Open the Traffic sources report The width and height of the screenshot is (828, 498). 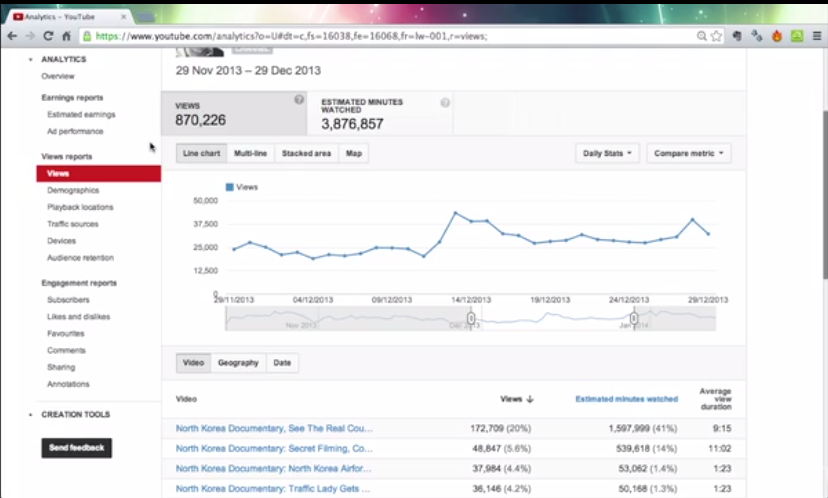click(x=72, y=224)
